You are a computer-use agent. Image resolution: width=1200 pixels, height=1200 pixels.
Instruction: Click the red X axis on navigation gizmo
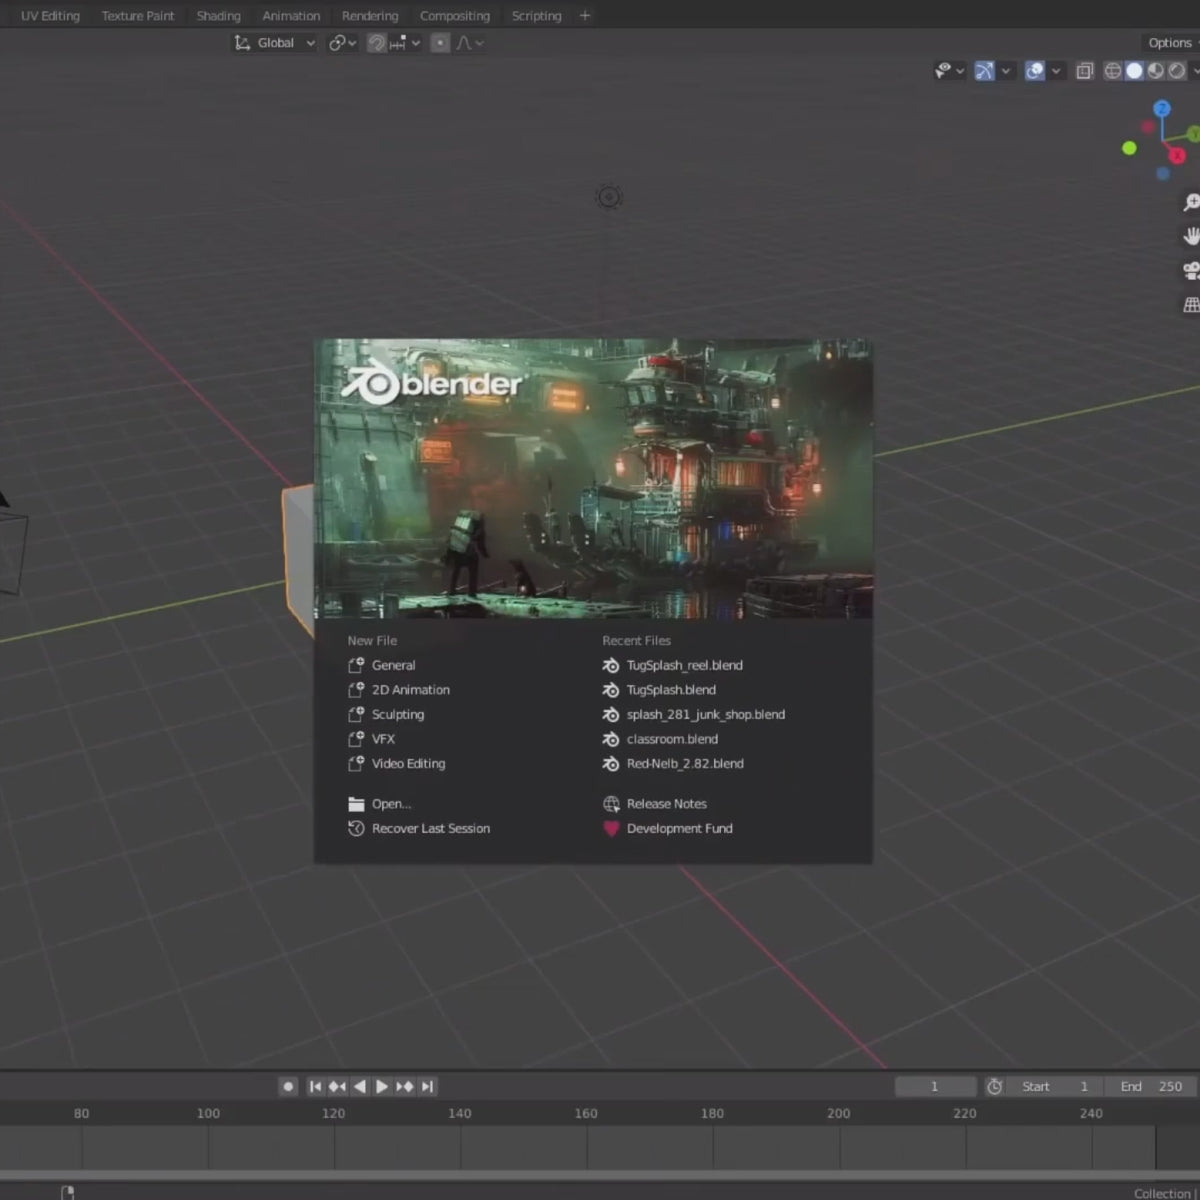1177,155
